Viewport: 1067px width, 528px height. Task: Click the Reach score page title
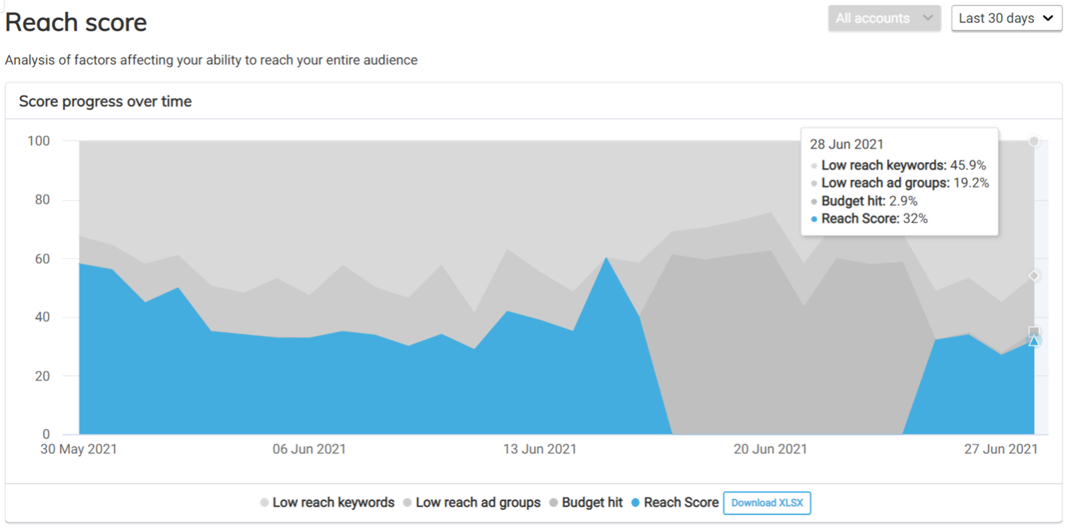(x=76, y=22)
